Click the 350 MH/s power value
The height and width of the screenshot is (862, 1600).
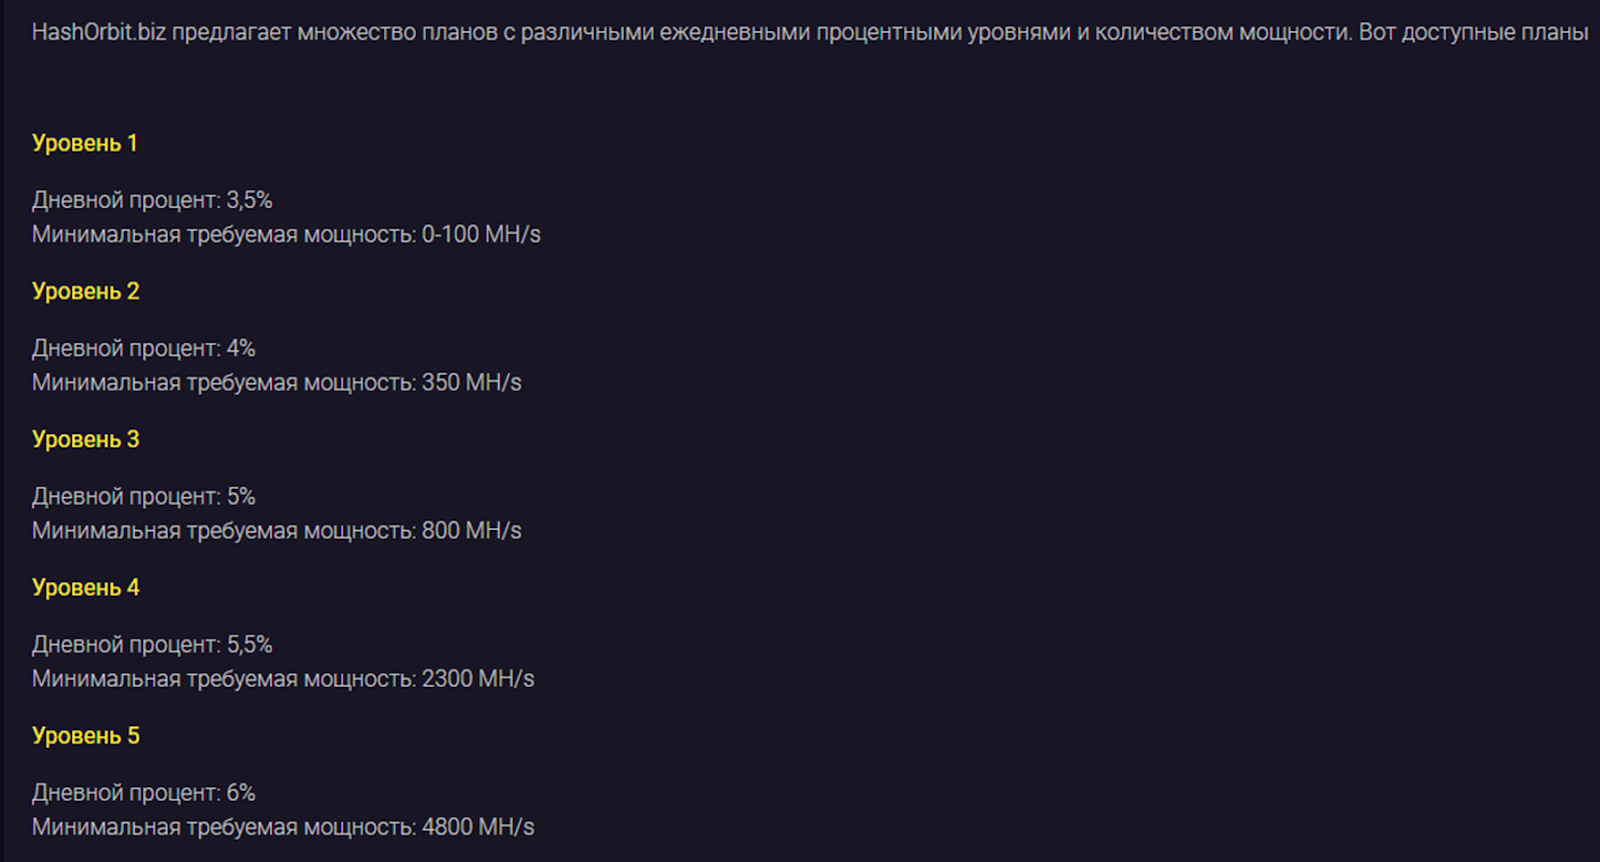[x=471, y=382]
